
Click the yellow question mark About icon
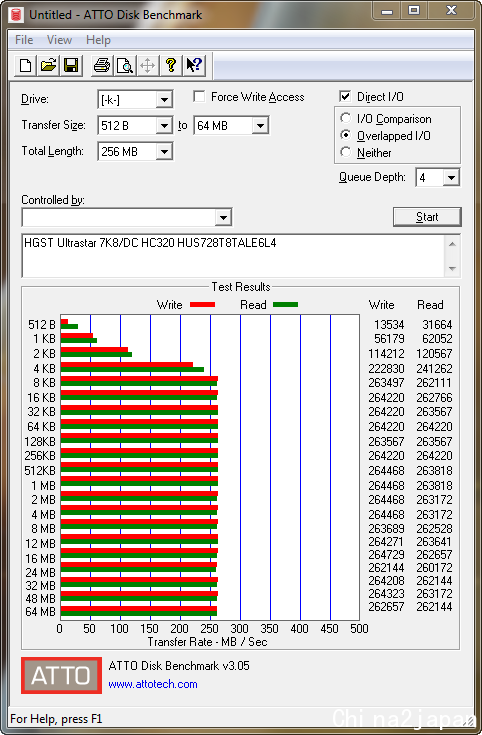pyautogui.click(x=171, y=65)
